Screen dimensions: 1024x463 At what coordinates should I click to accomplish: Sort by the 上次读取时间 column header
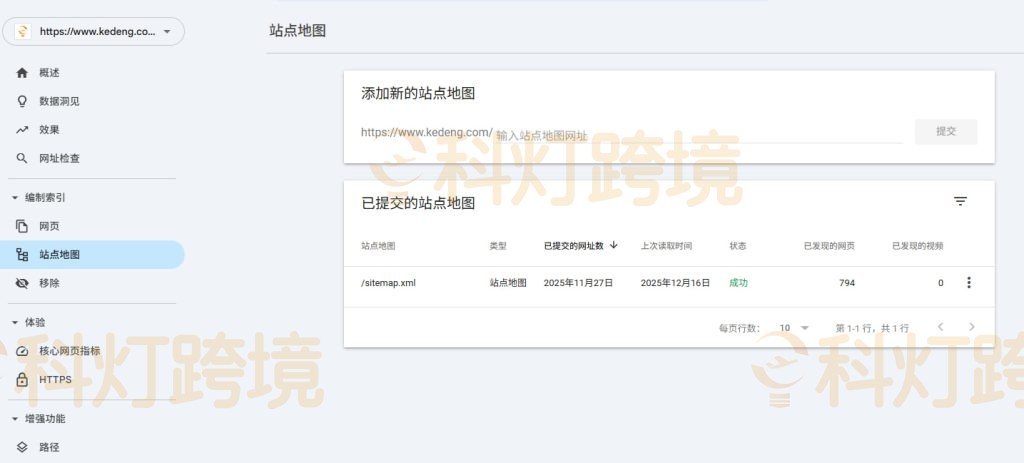tap(666, 246)
